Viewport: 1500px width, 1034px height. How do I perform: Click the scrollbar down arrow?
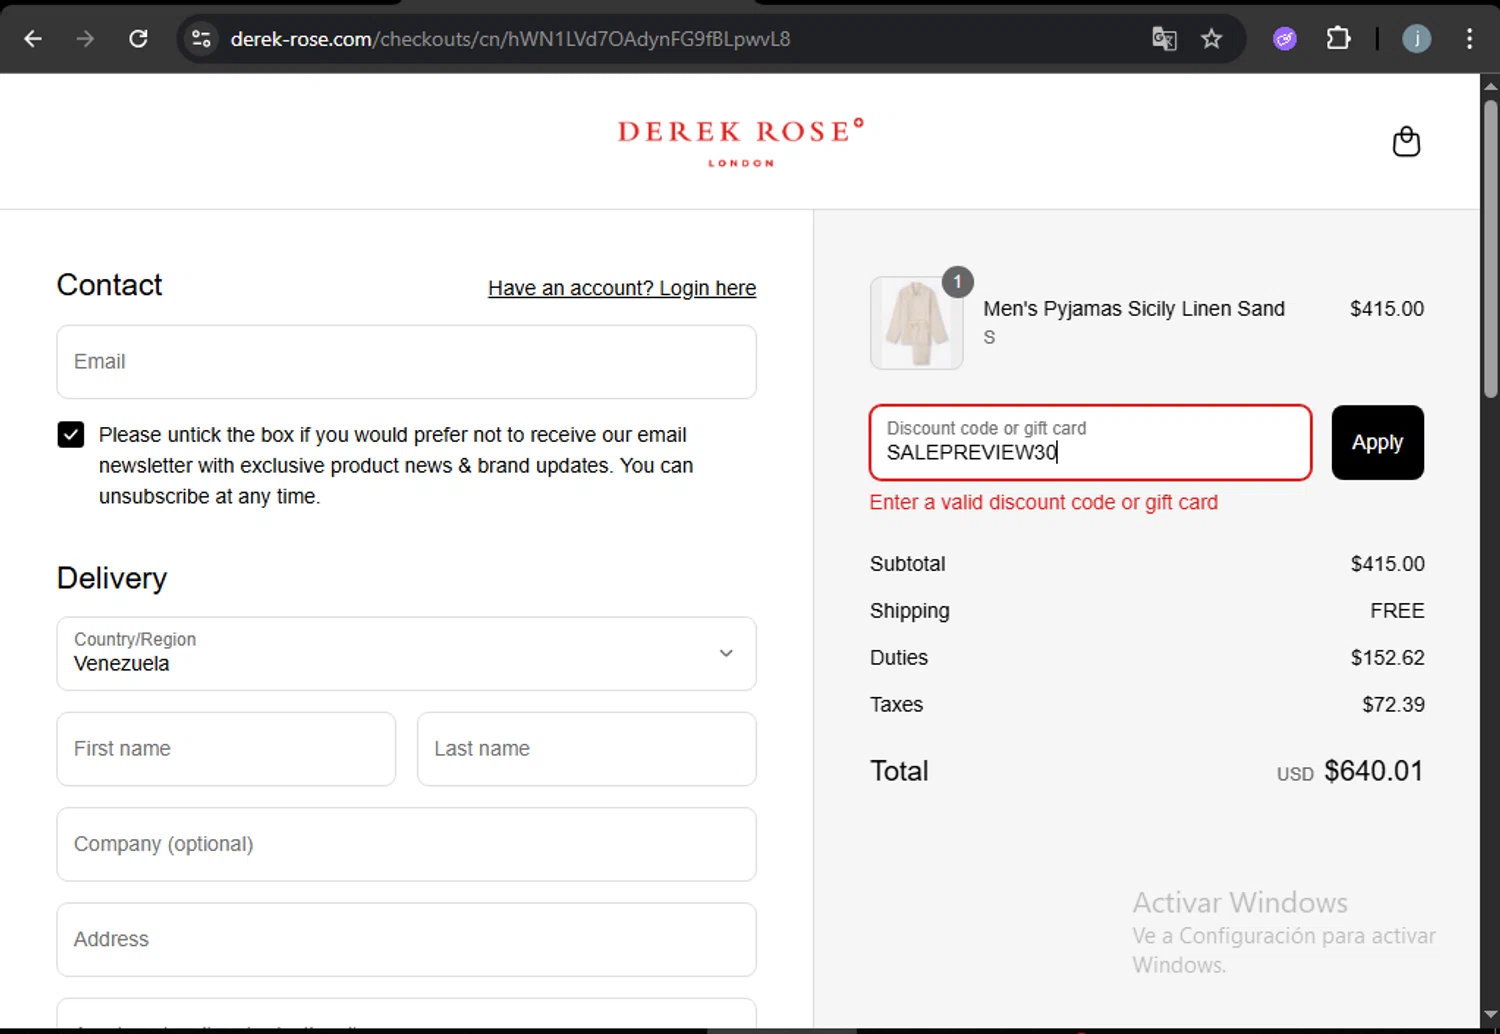(x=1490, y=1016)
